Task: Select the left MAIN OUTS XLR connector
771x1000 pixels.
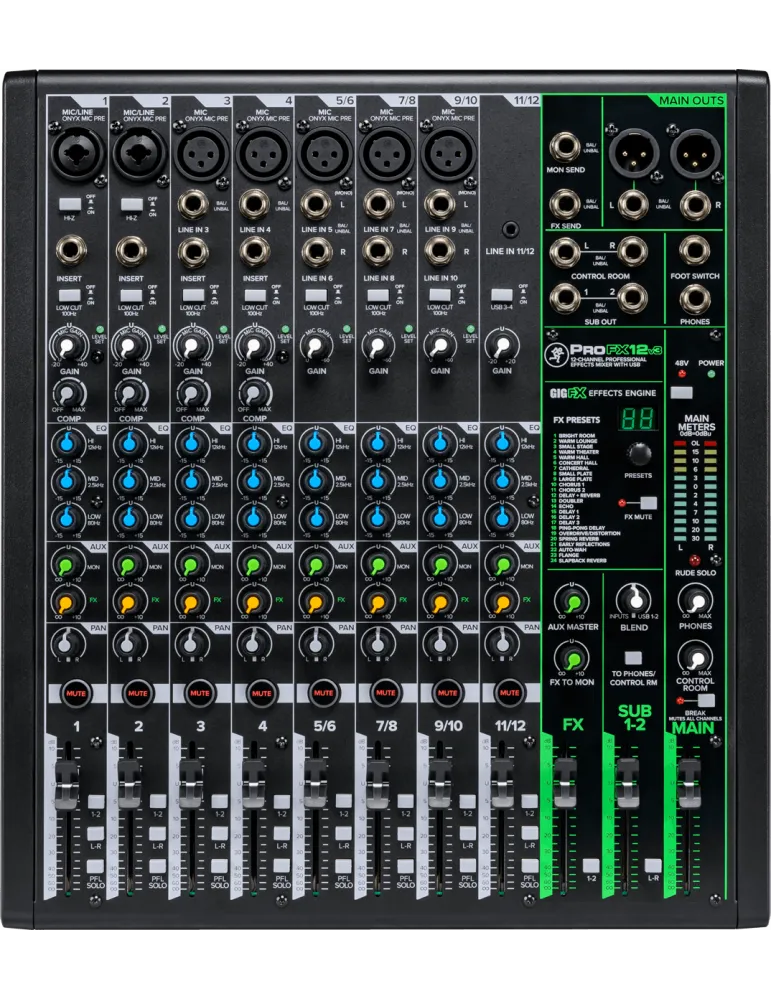Action: (633, 154)
